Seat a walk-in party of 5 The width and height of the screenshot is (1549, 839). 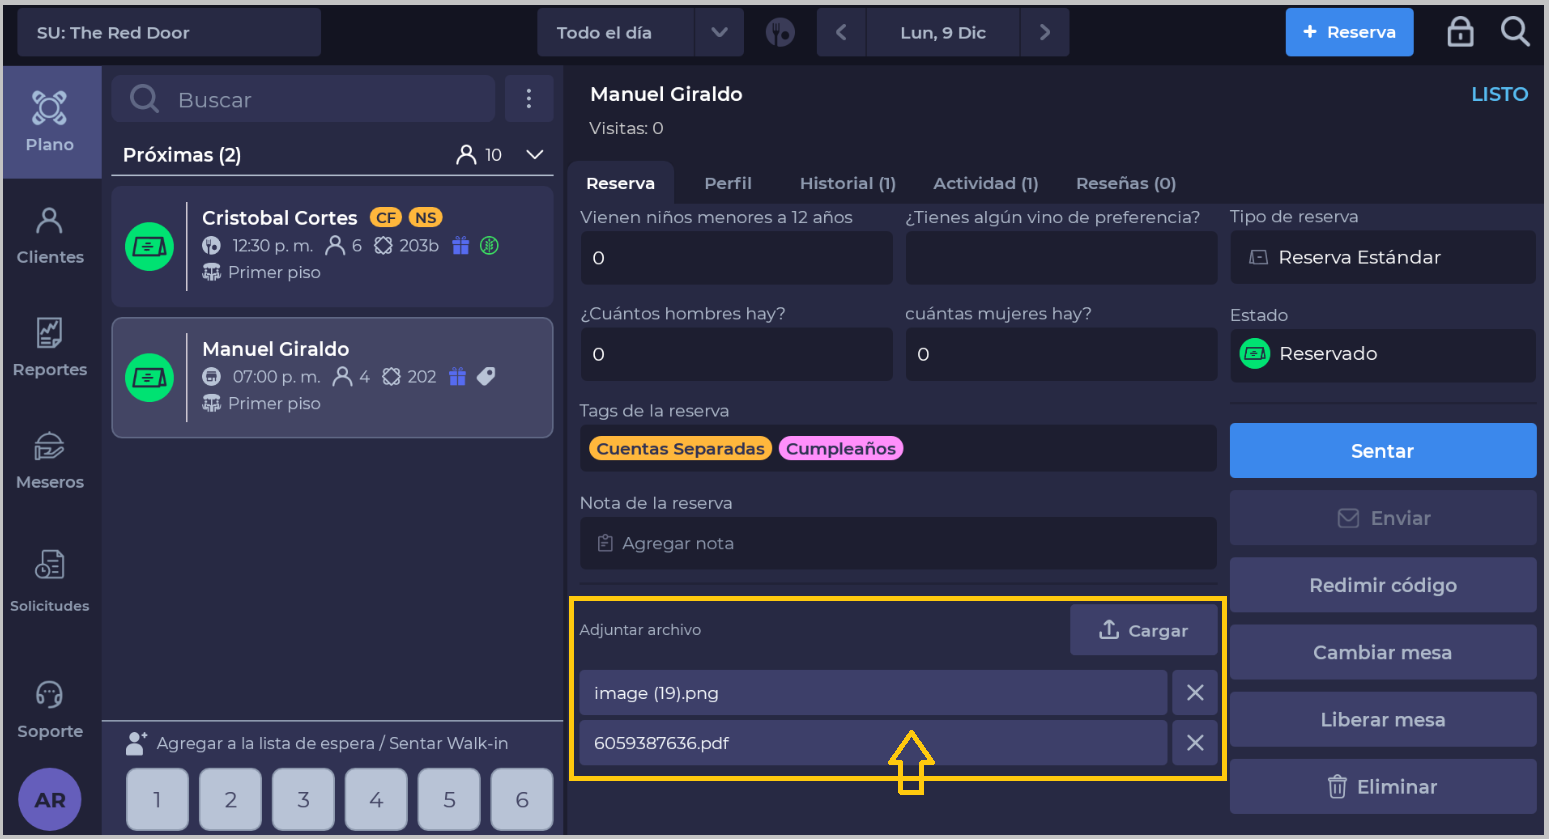point(449,799)
